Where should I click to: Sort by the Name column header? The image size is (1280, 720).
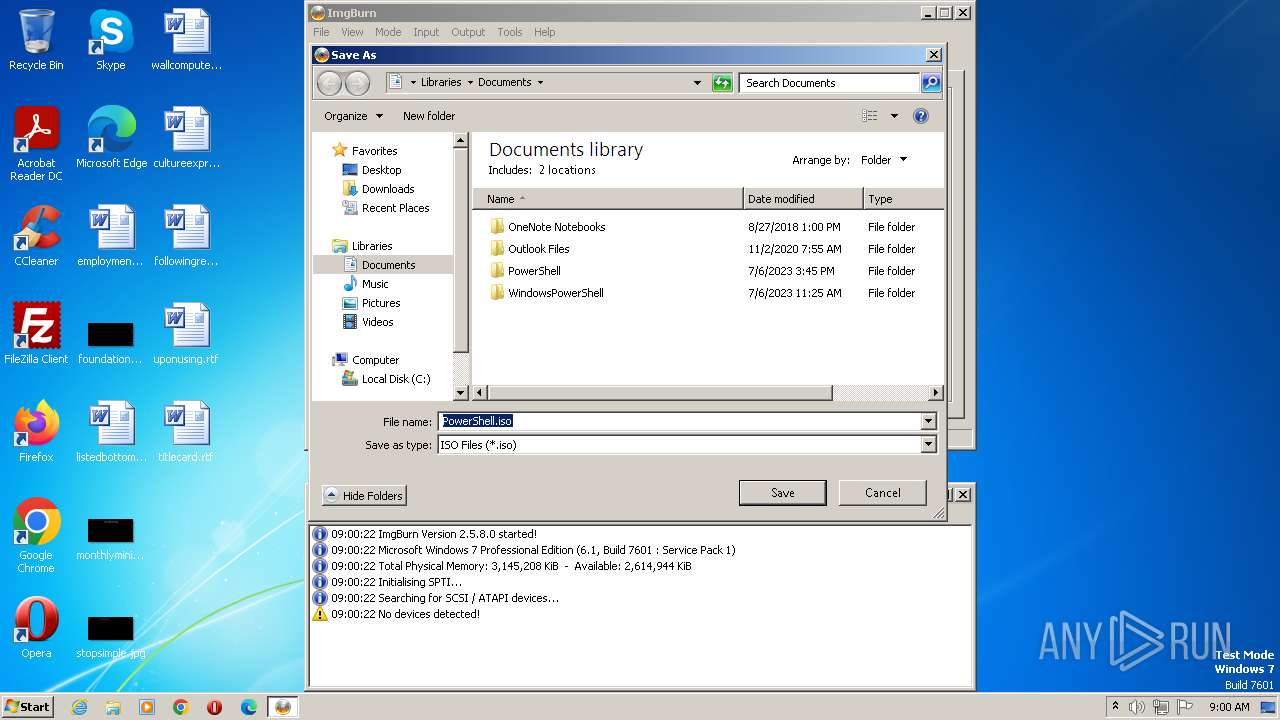click(608, 199)
